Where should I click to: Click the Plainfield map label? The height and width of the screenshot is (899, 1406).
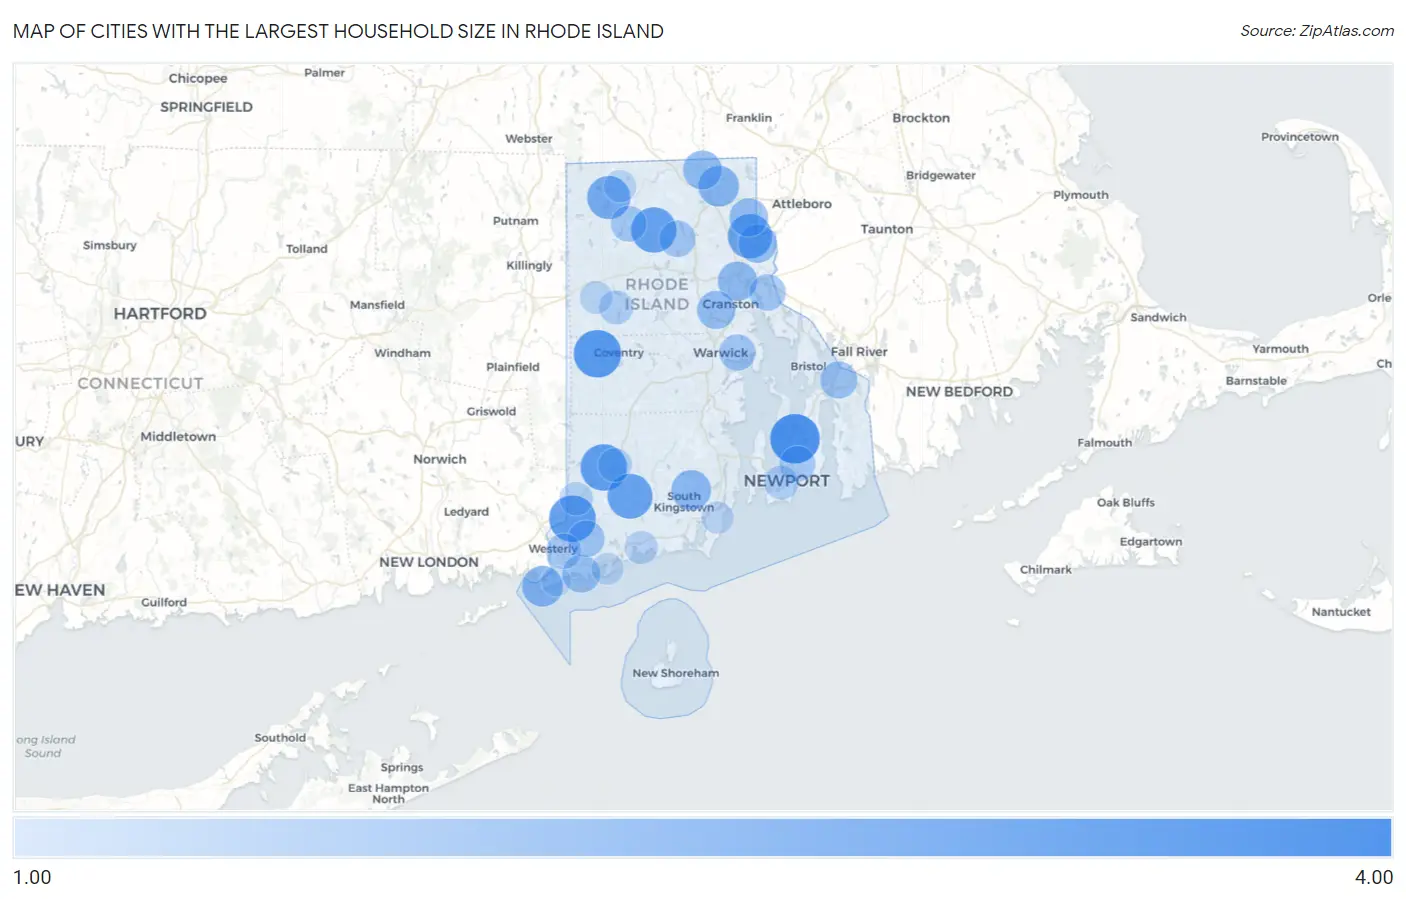pyautogui.click(x=512, y=367)
